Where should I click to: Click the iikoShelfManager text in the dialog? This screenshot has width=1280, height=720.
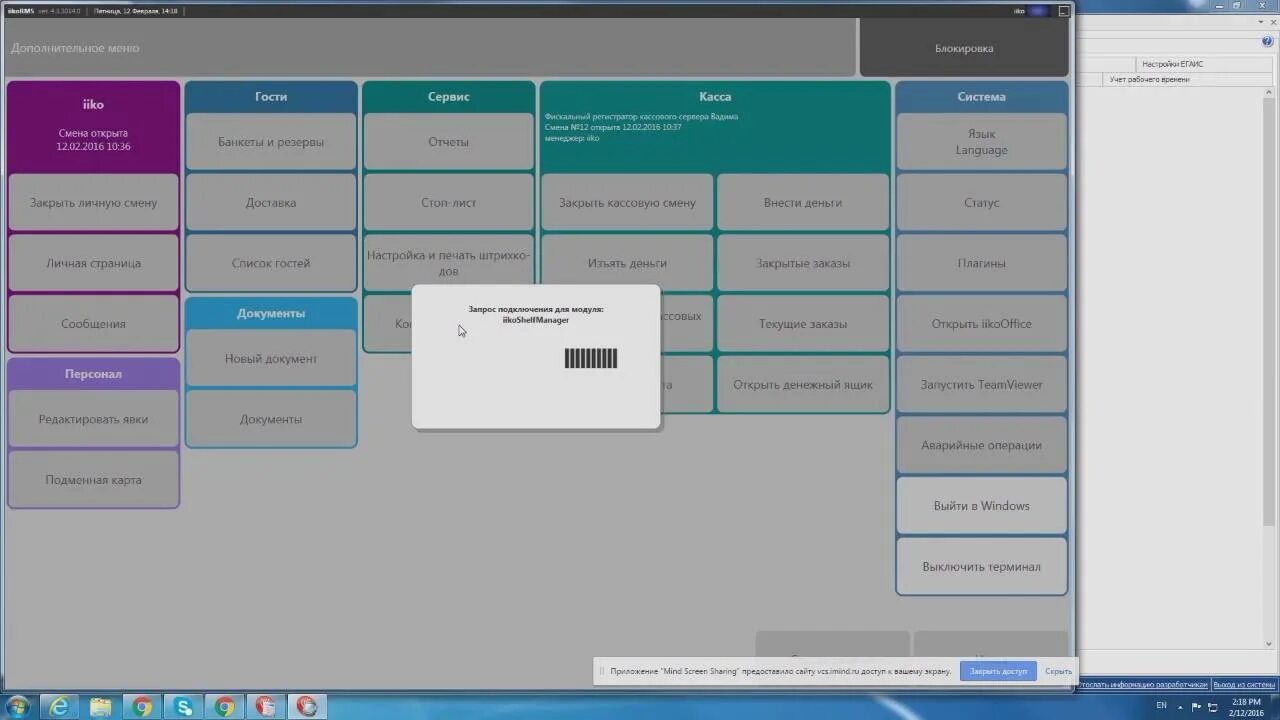pos(536,320)
